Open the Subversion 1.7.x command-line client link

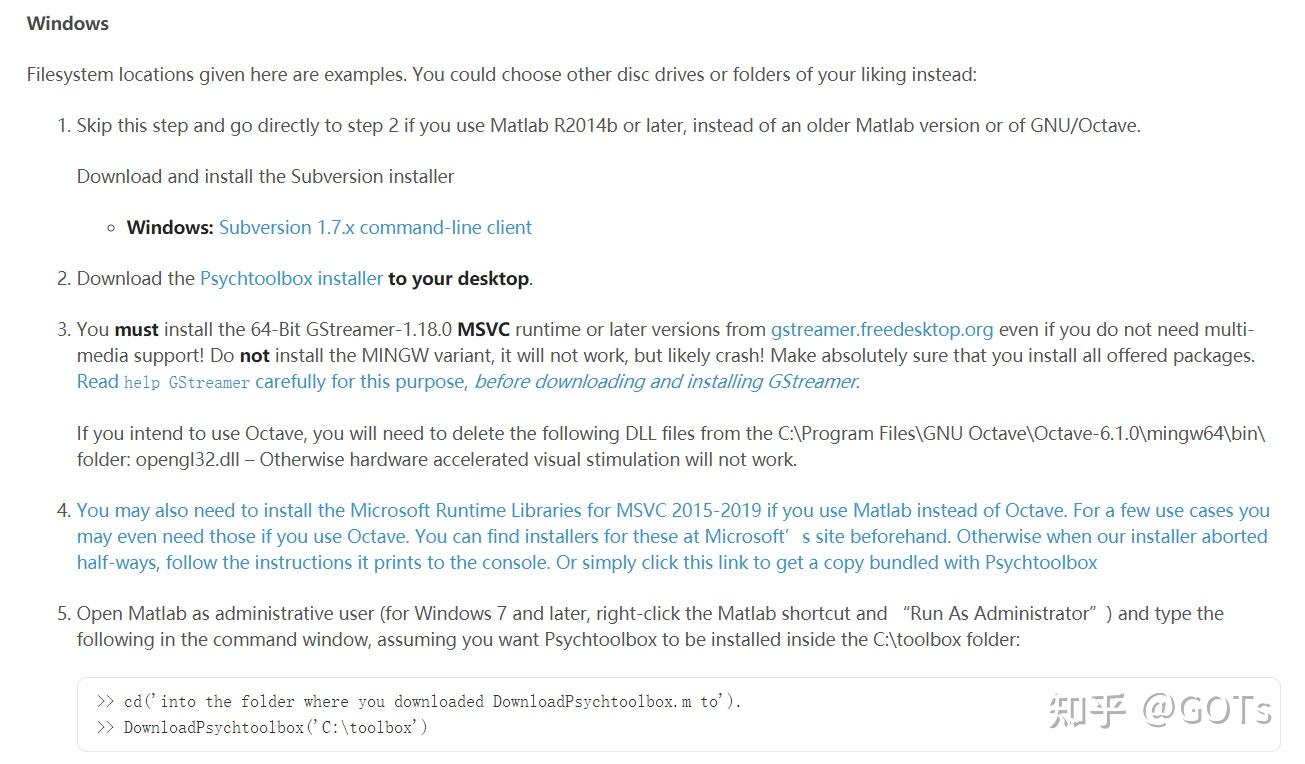(375, 227)
